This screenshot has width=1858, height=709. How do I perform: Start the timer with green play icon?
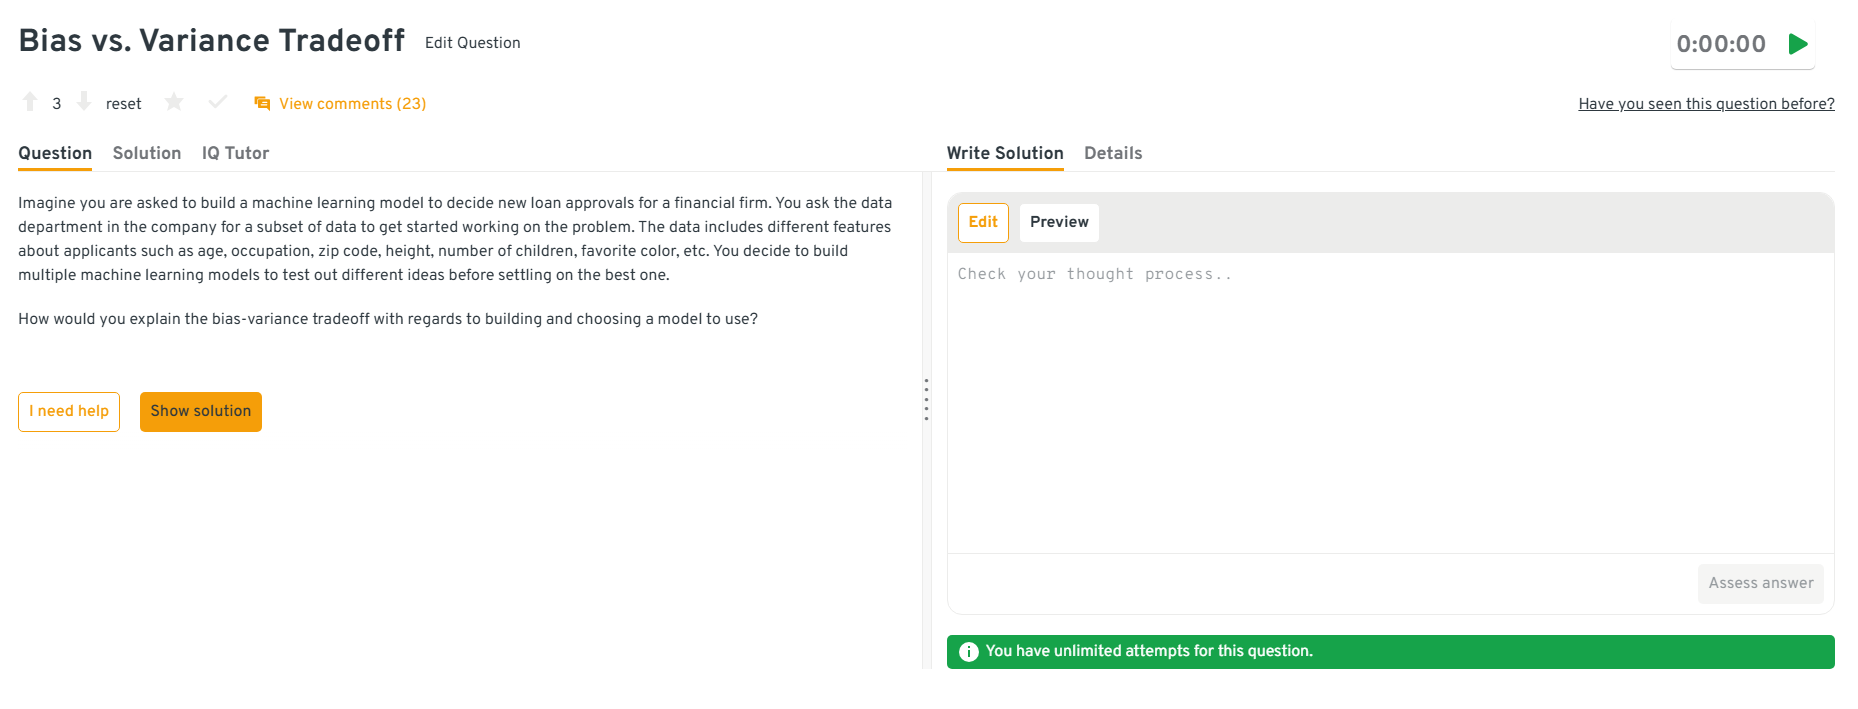pyautogui.click(x=1798, y=44)
